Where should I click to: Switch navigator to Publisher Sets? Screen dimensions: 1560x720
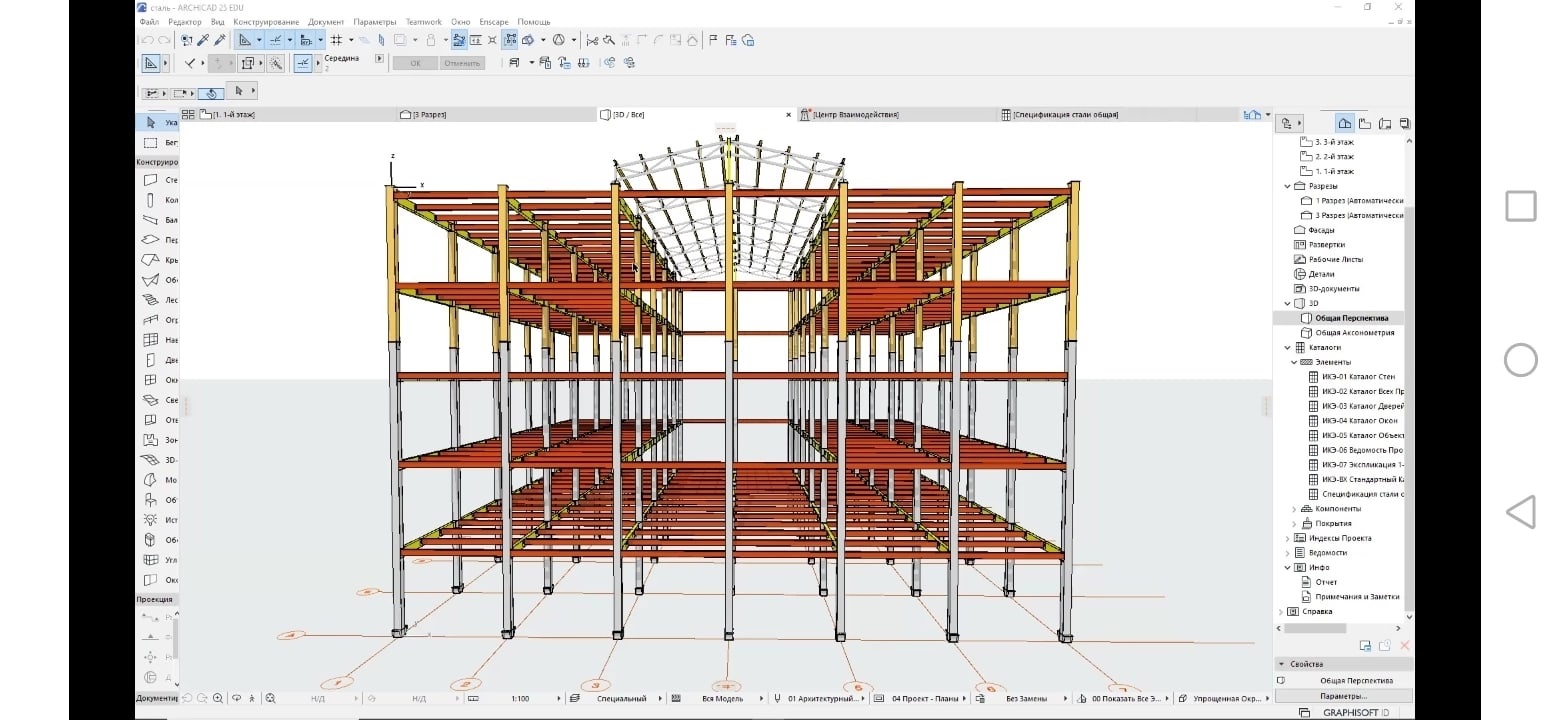click(1404, 123)
